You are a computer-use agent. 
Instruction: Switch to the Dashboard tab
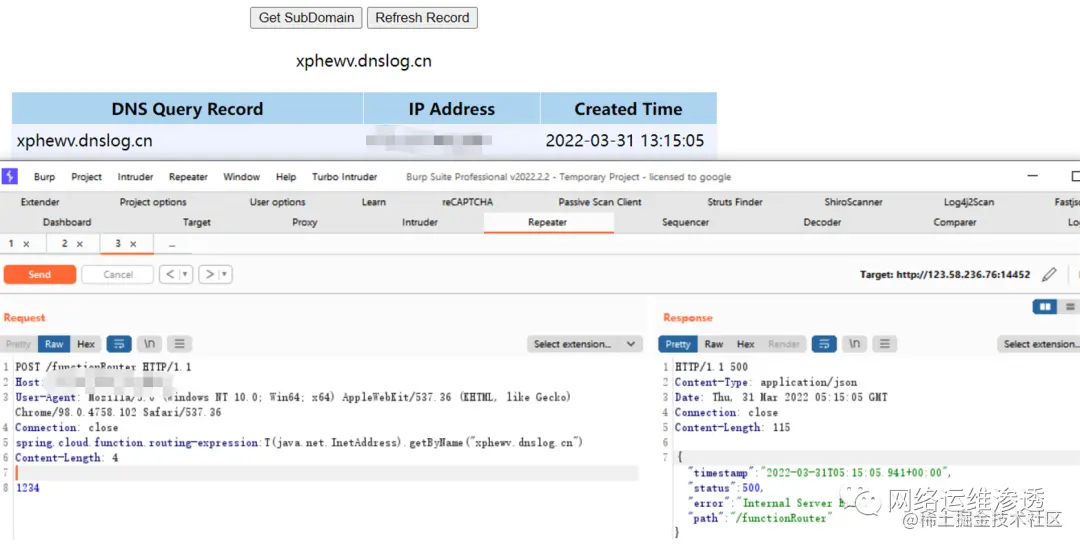pos(67,222)
